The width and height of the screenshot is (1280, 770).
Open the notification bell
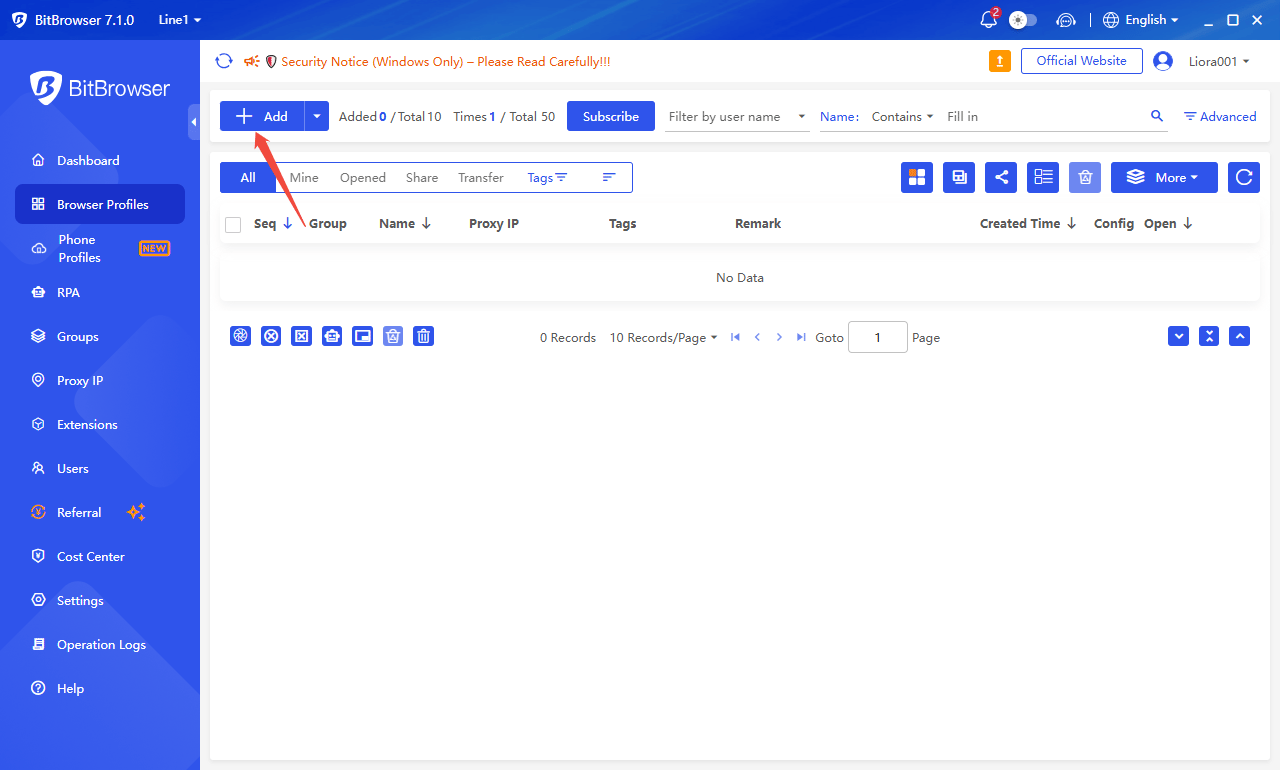coord(989,19)
